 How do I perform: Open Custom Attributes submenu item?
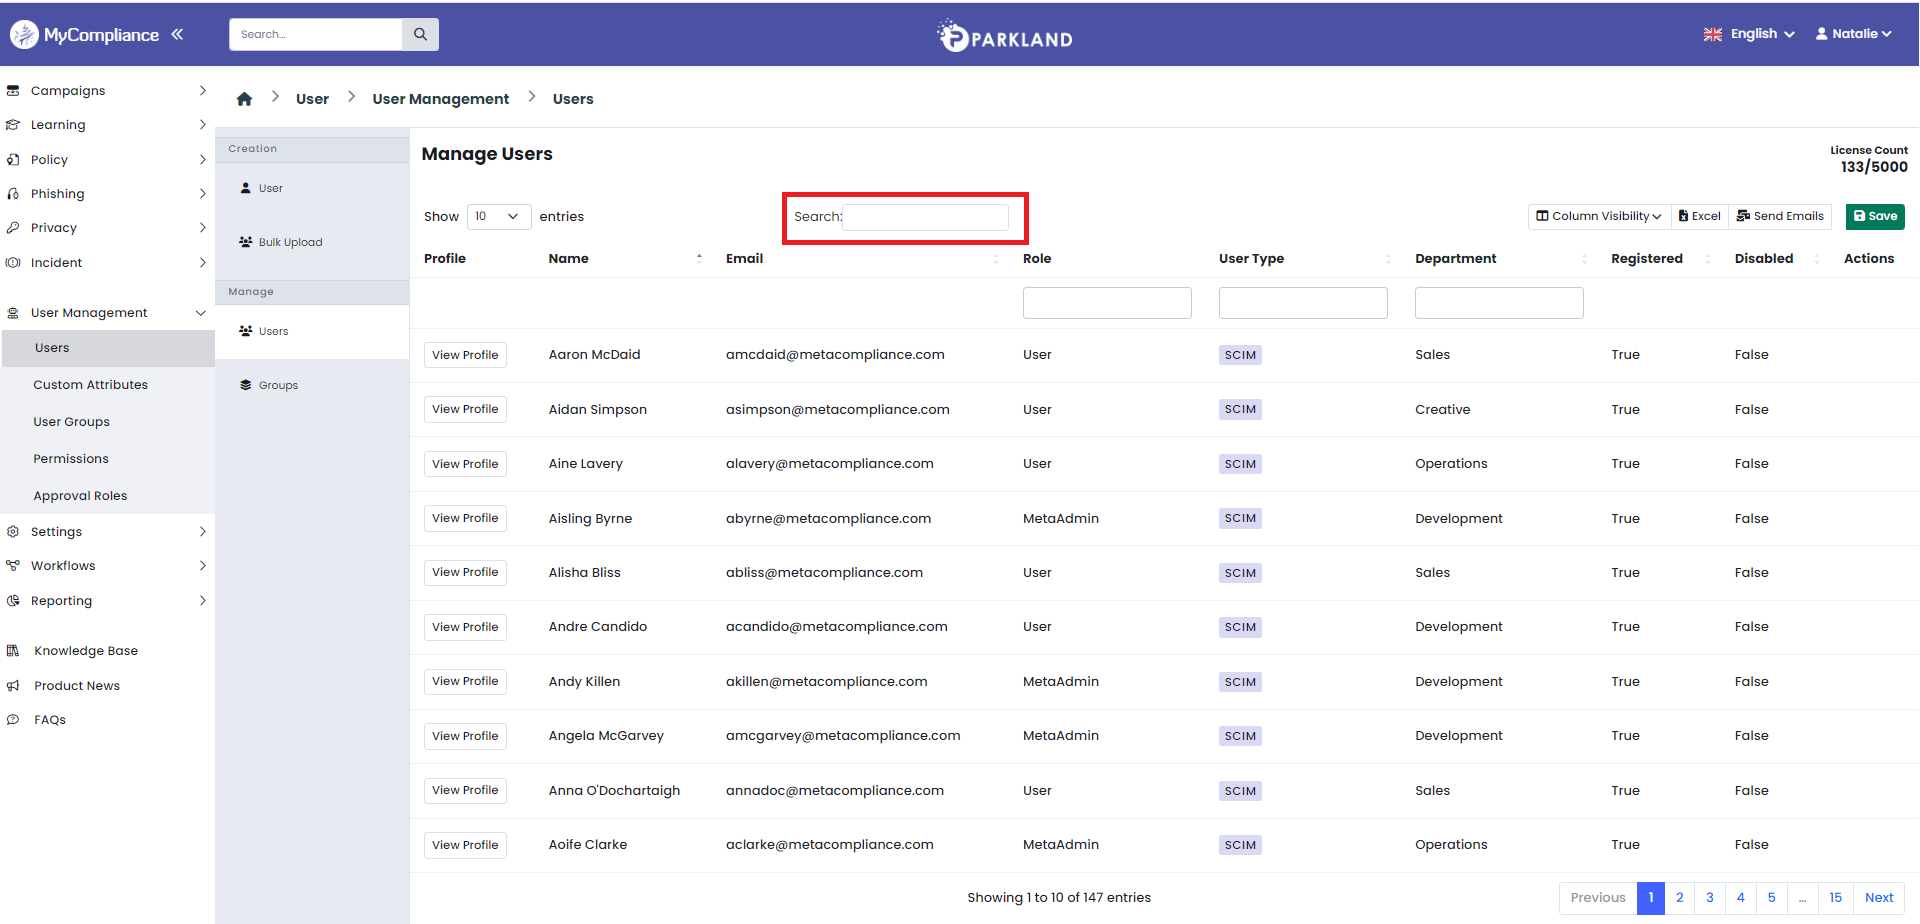[x=90, y=385]
